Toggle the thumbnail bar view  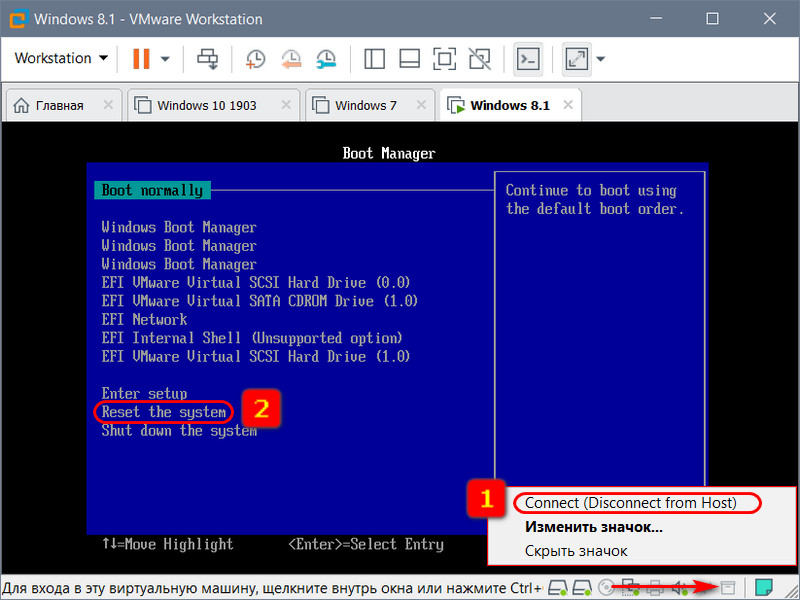coord(409,59)
